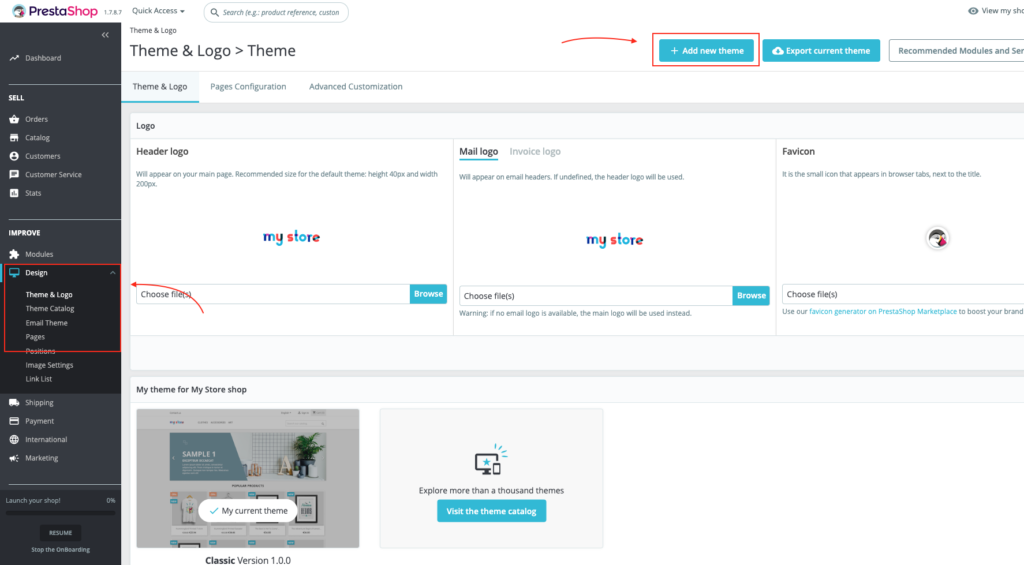Click the Payment card icon
Screen dimensions: 1024x565
(14, 421)
